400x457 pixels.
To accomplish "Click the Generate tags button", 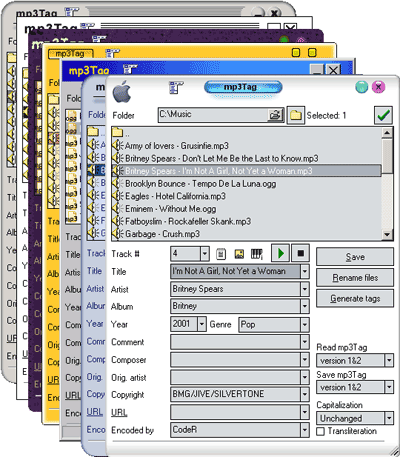I will pyautogui.click(x=355, y=298).
